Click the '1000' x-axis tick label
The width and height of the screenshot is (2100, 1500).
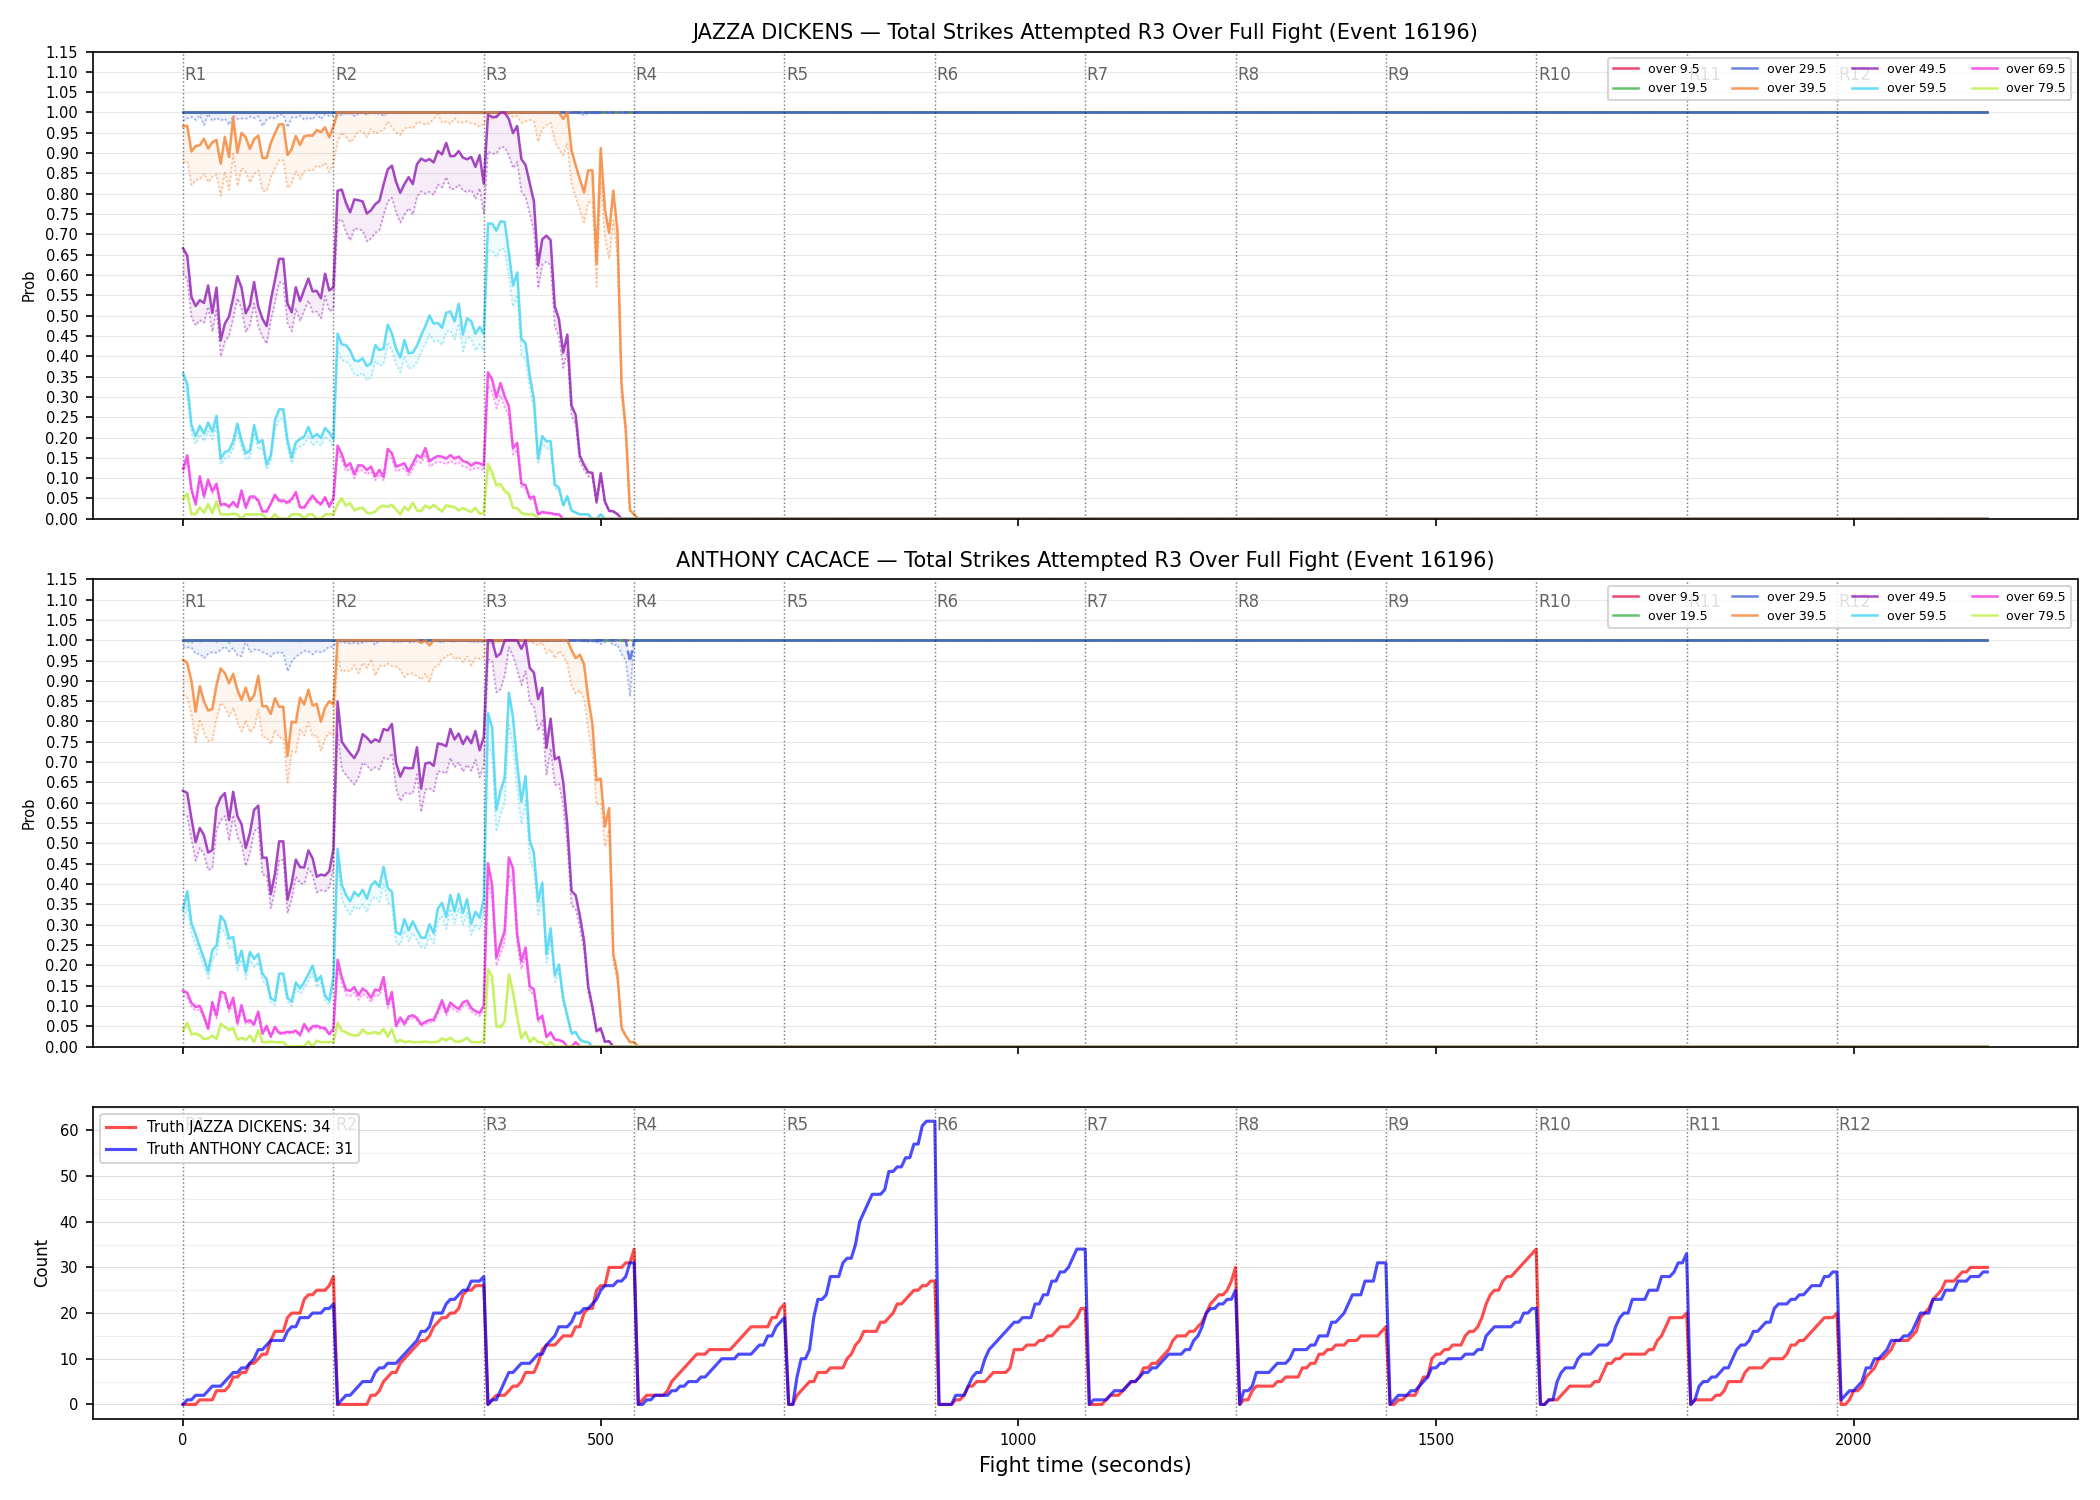pos(1018,1439)
